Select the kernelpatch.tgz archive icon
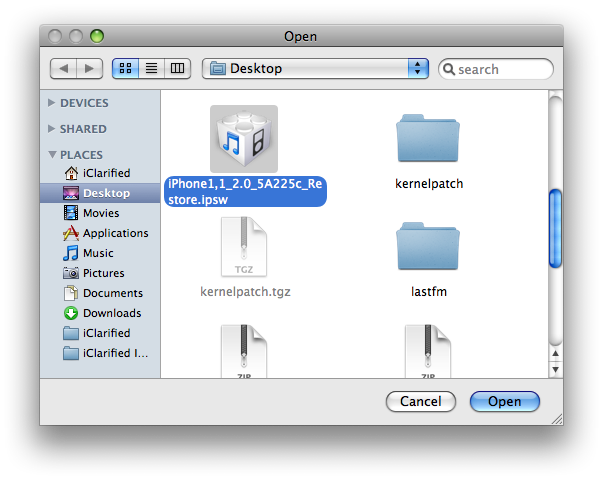Screen dimensions: 603x480 tap(243, 247)
